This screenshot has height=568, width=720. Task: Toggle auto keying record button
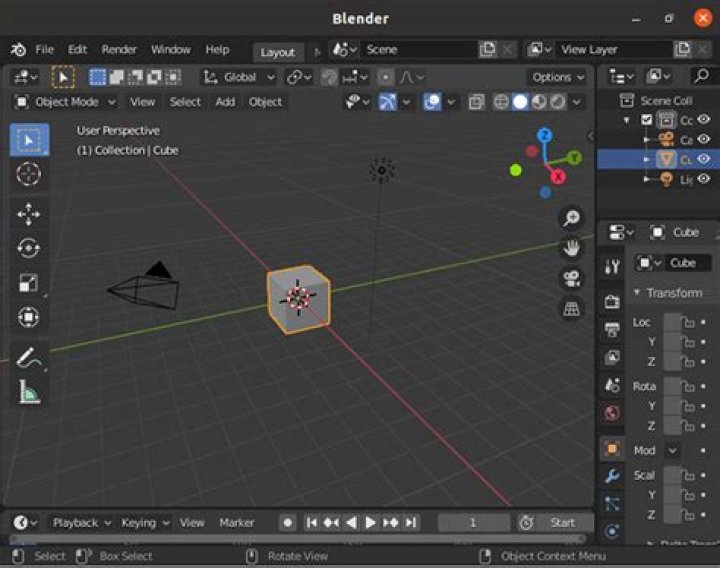pyautogui.click(x=287, y=523)
